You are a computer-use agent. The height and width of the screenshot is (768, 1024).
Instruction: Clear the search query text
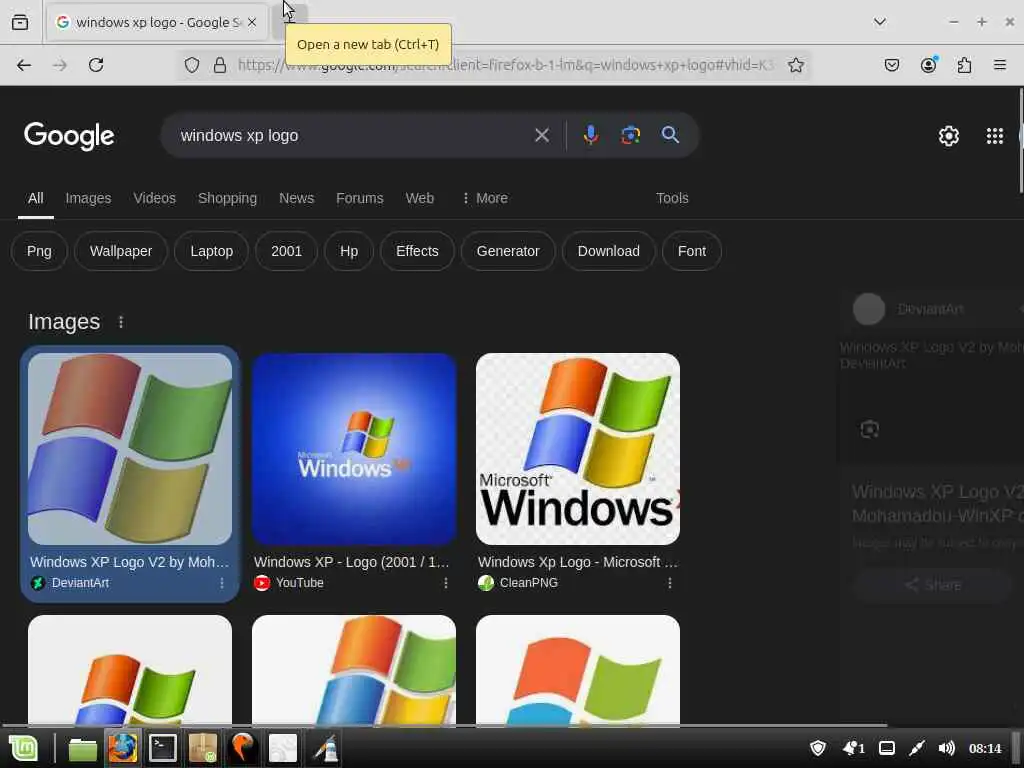point(541,135)
